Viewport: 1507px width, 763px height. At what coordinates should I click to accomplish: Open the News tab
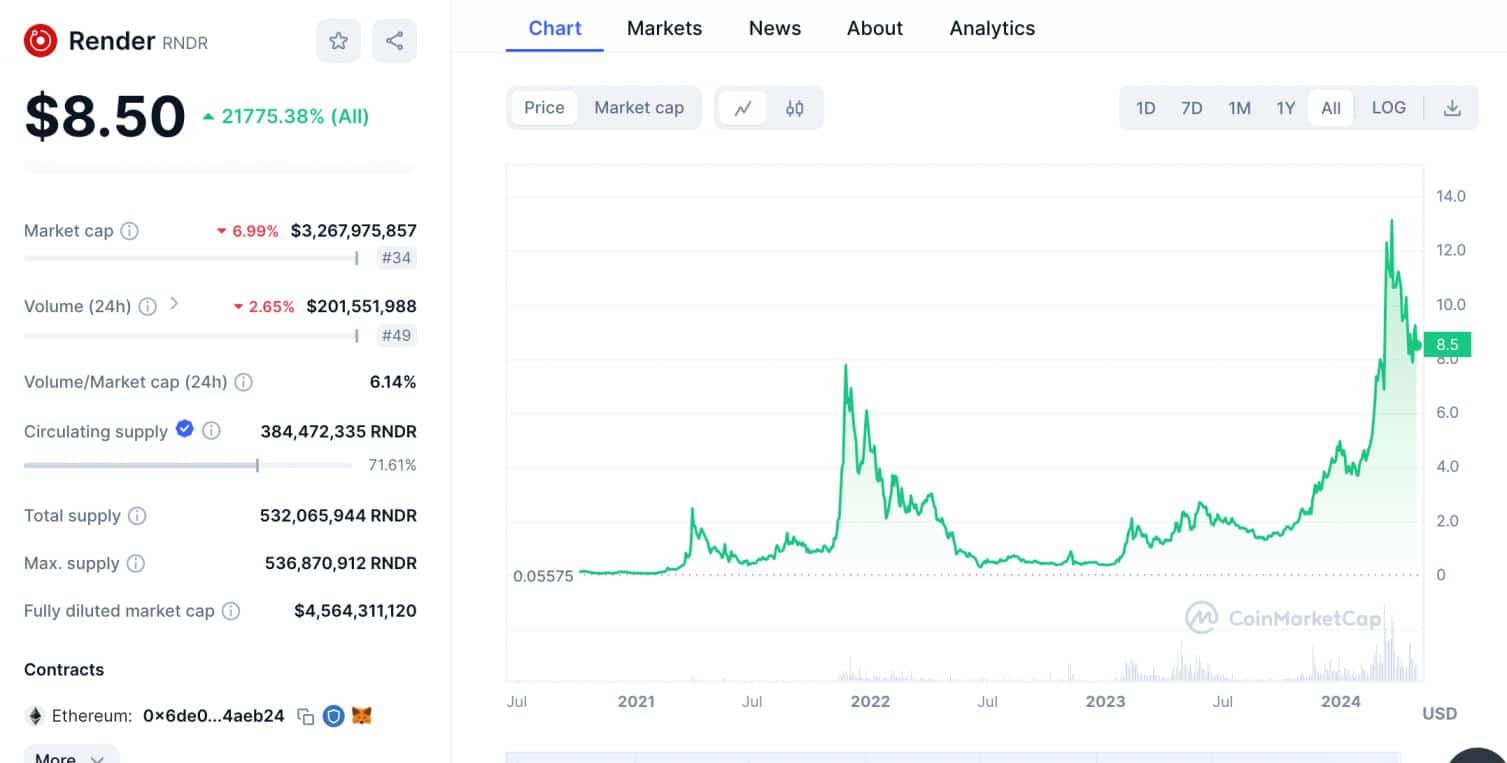[x=775, y=28]
